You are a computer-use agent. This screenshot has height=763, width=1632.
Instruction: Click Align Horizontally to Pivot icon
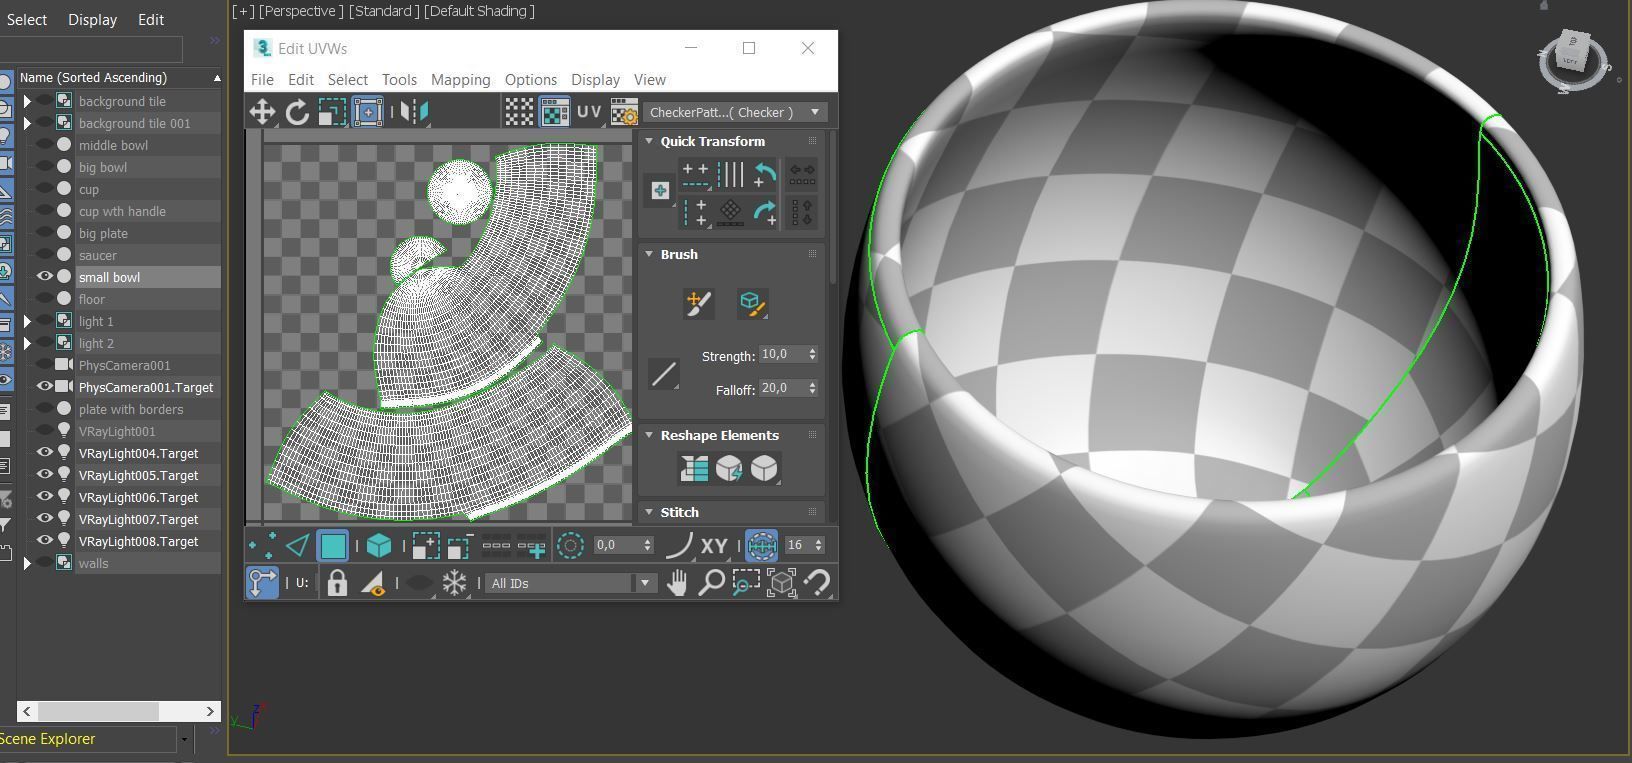[695, 175]
